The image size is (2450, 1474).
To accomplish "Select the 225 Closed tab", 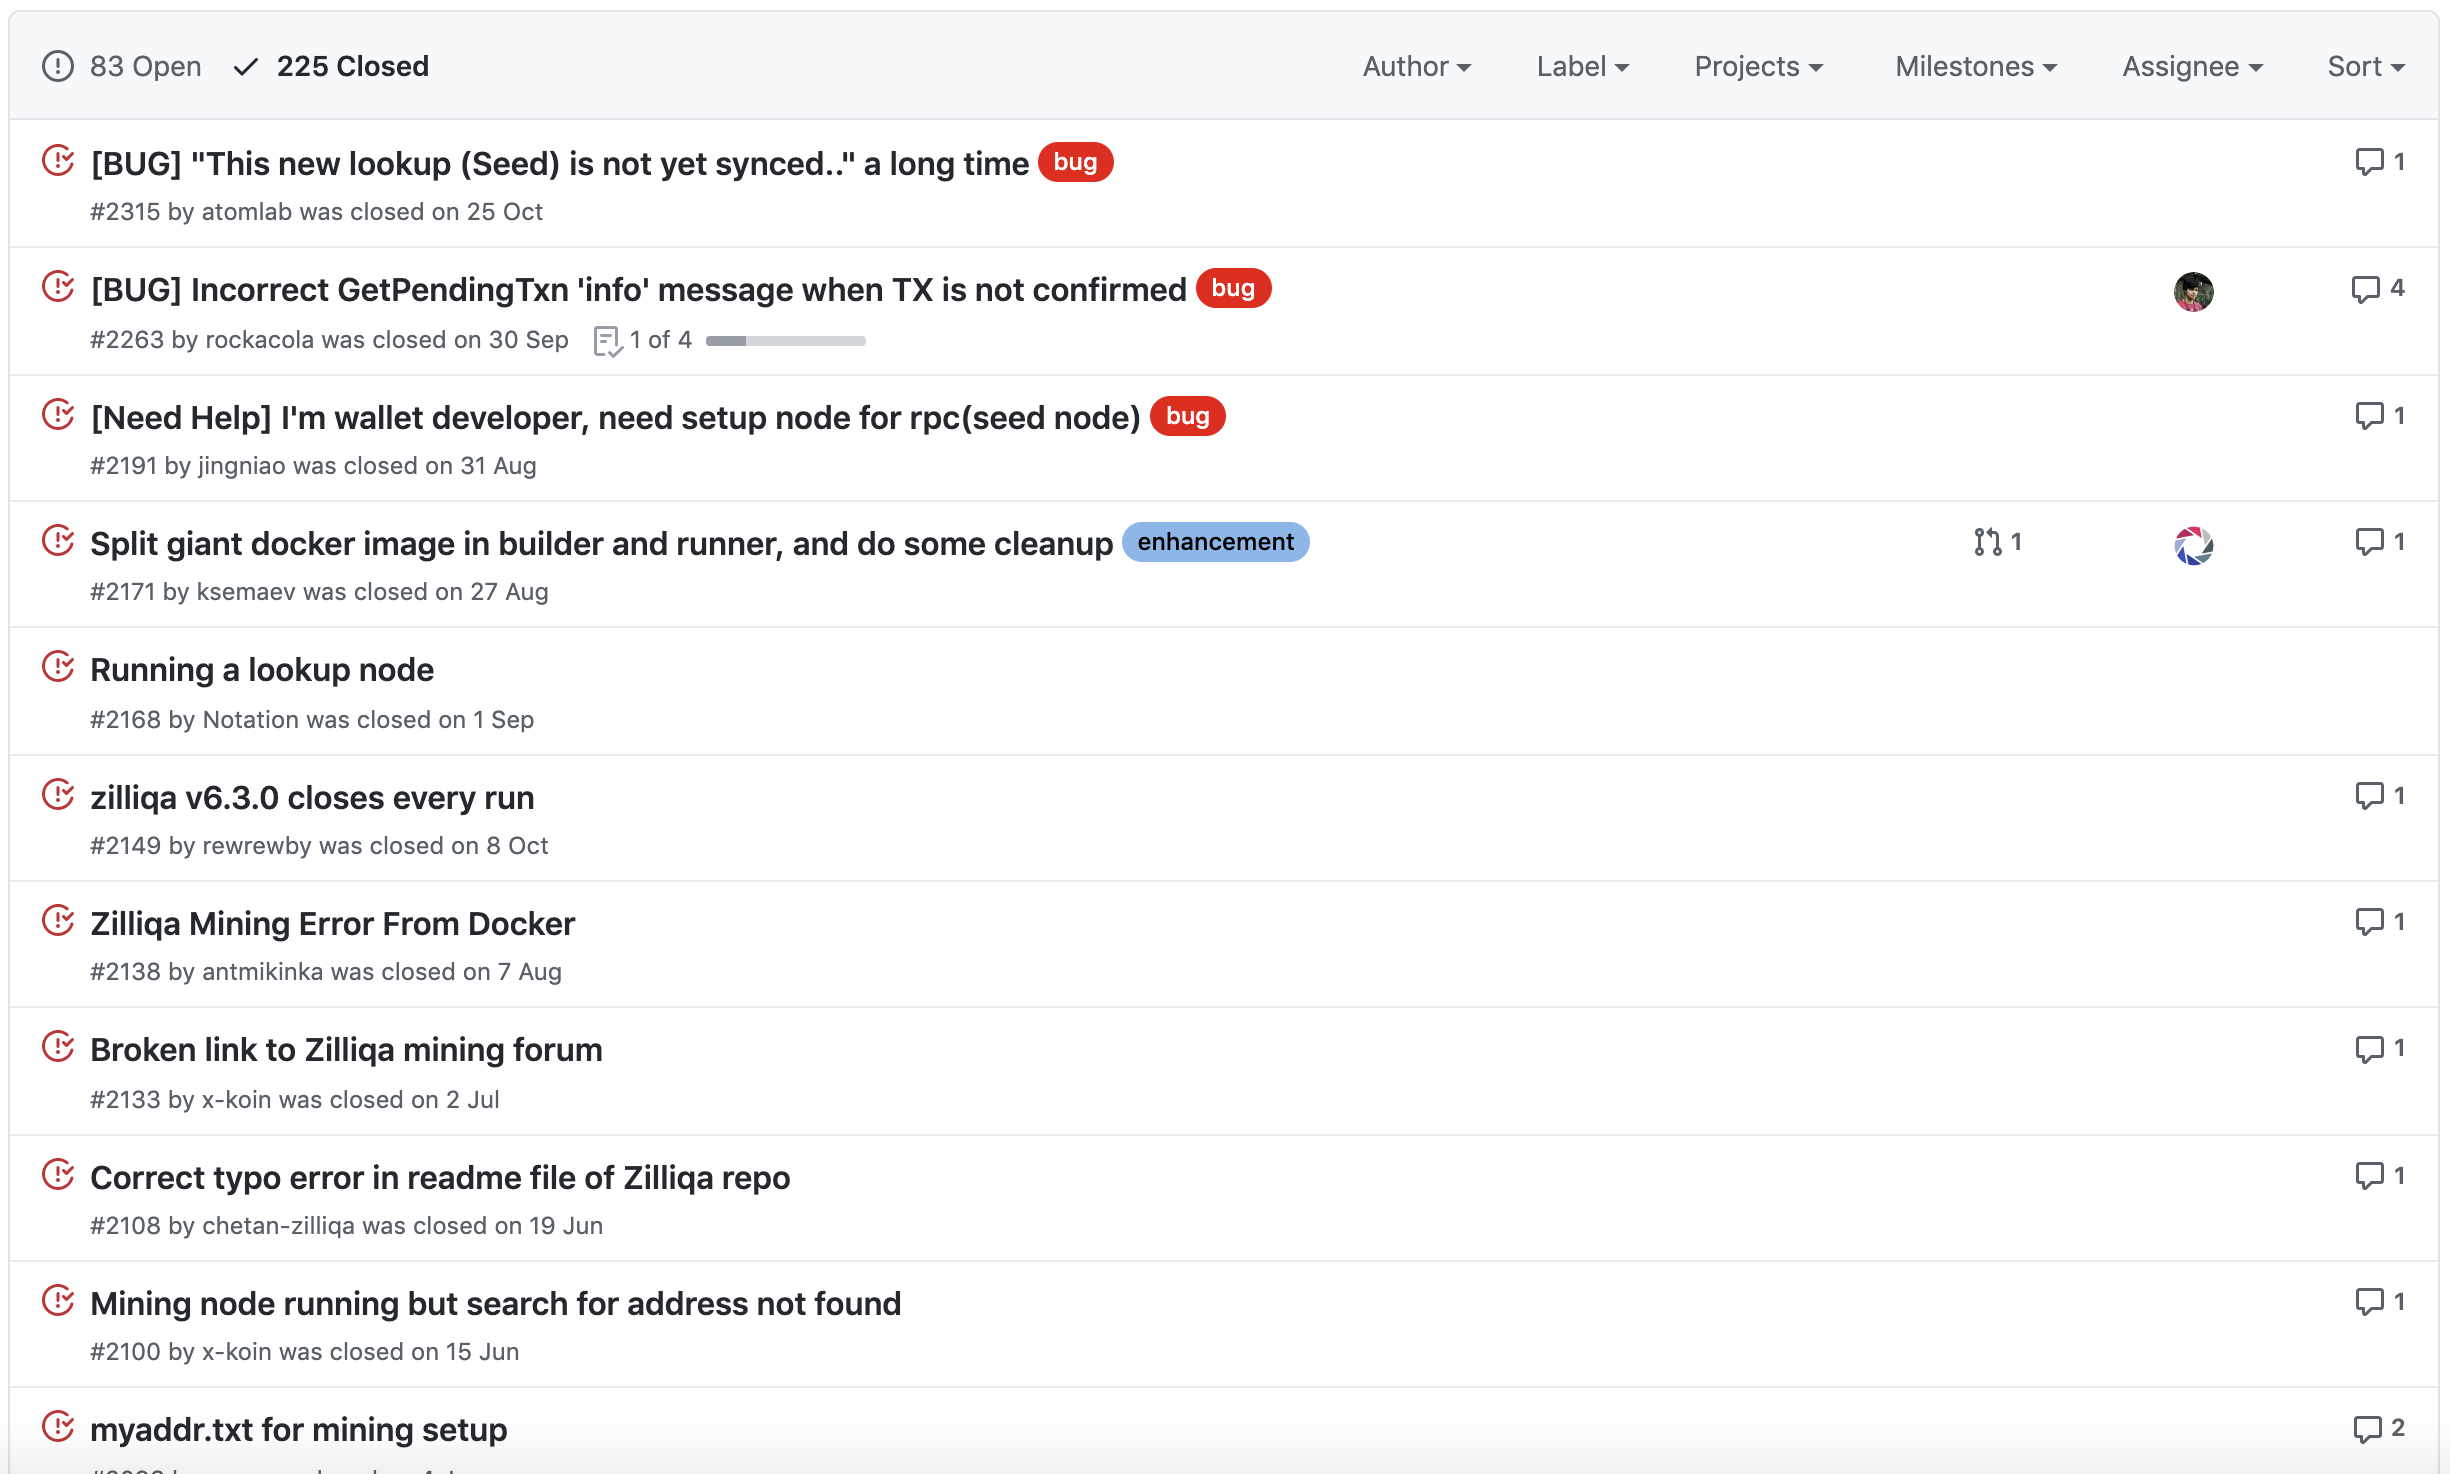I will [352, 66].
